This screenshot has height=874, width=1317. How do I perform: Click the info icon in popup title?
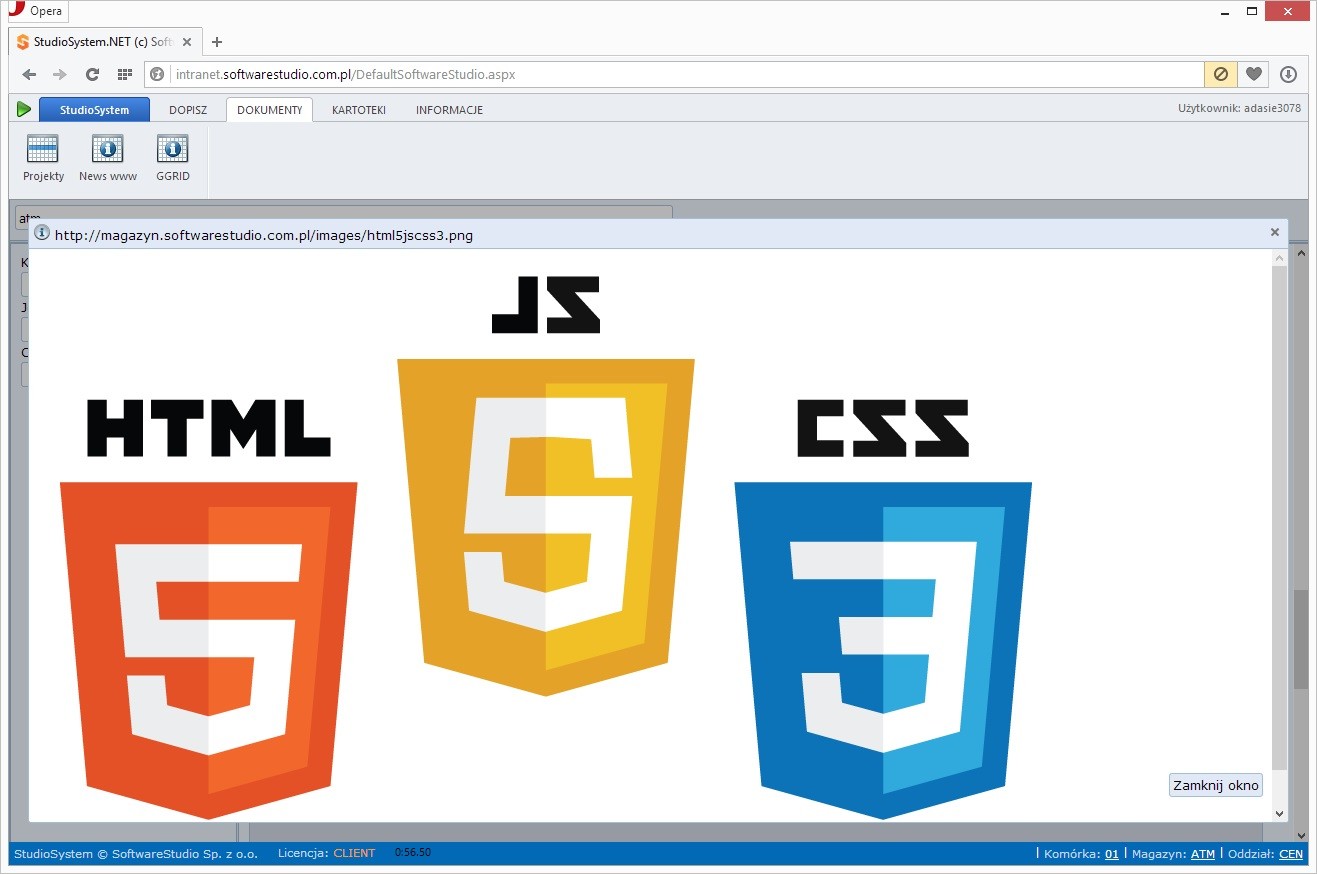click(x=42, y=233)
